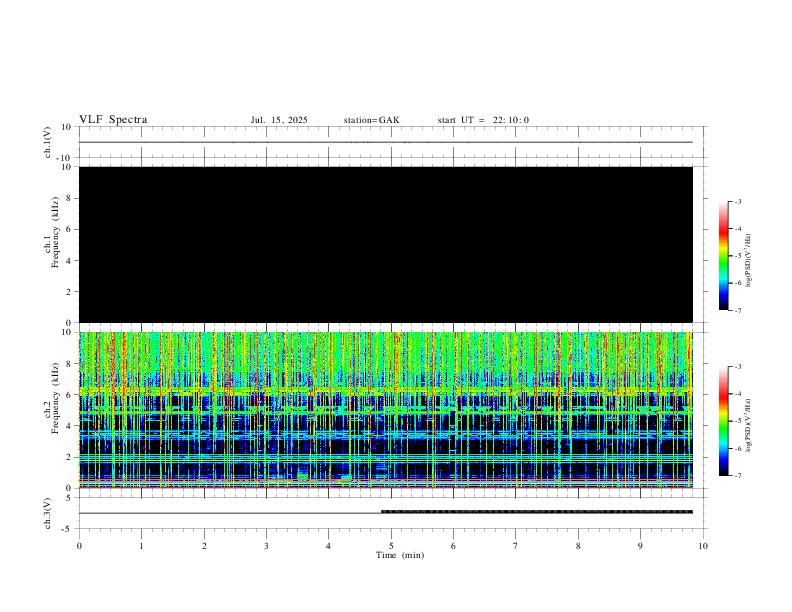
Task: Click the "ch.3(V)" axis label
Action: (47, 514)
